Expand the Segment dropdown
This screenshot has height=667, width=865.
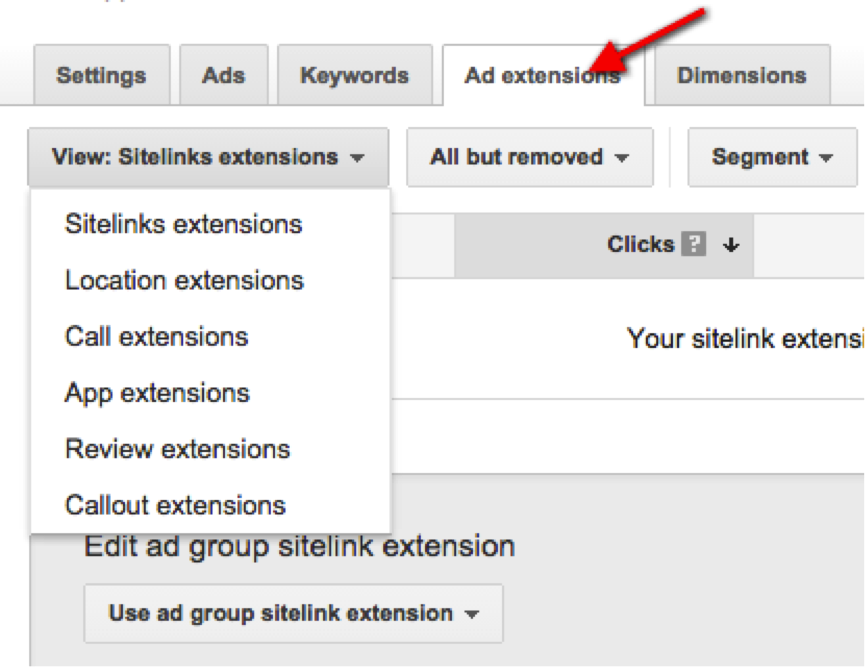coord(772,157)
